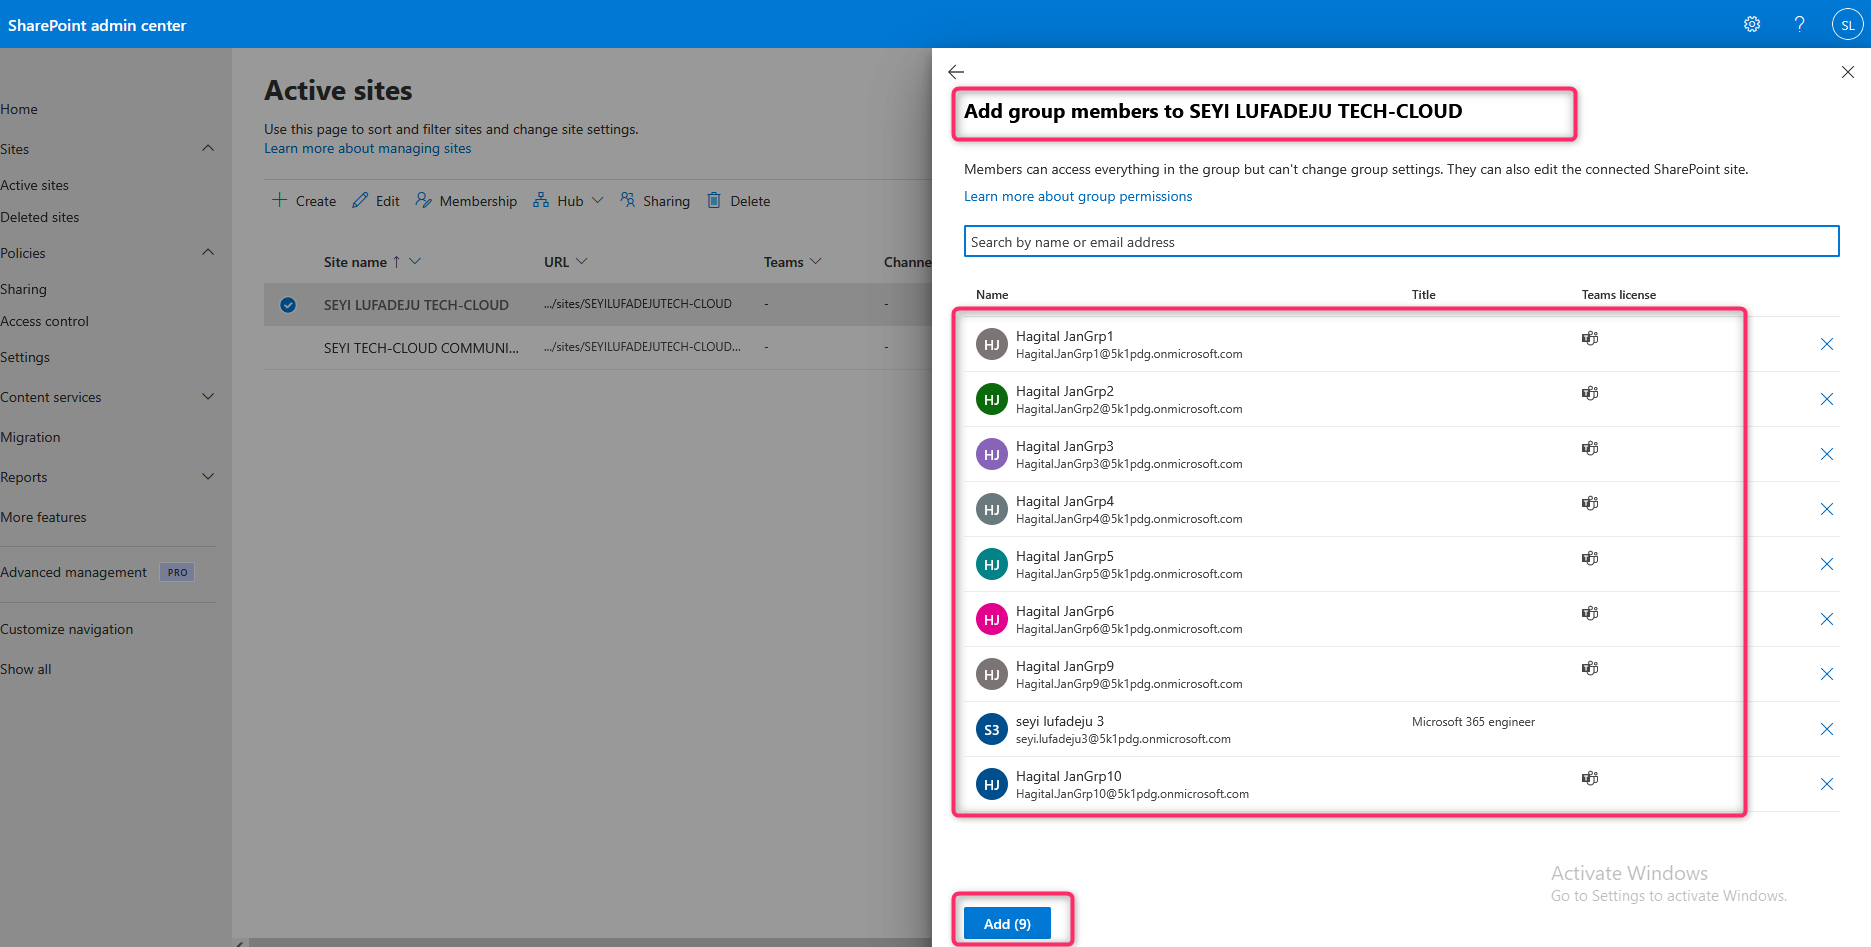Open Active sites in the sidebar
This screenshot has width=1871, height=947.
pyautogui.click(x=35, y=185)
